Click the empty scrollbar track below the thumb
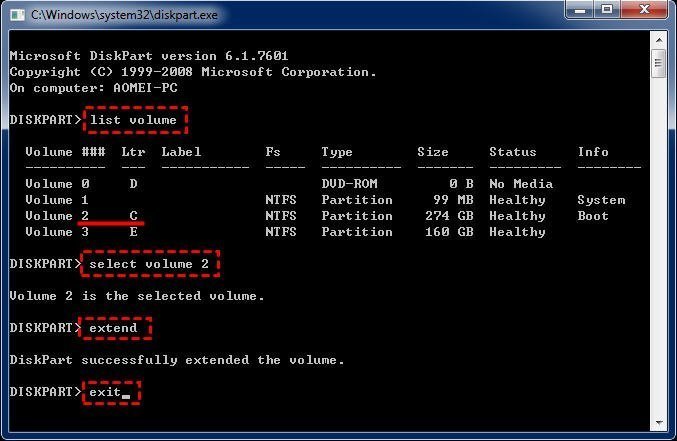 coord(658,250)
